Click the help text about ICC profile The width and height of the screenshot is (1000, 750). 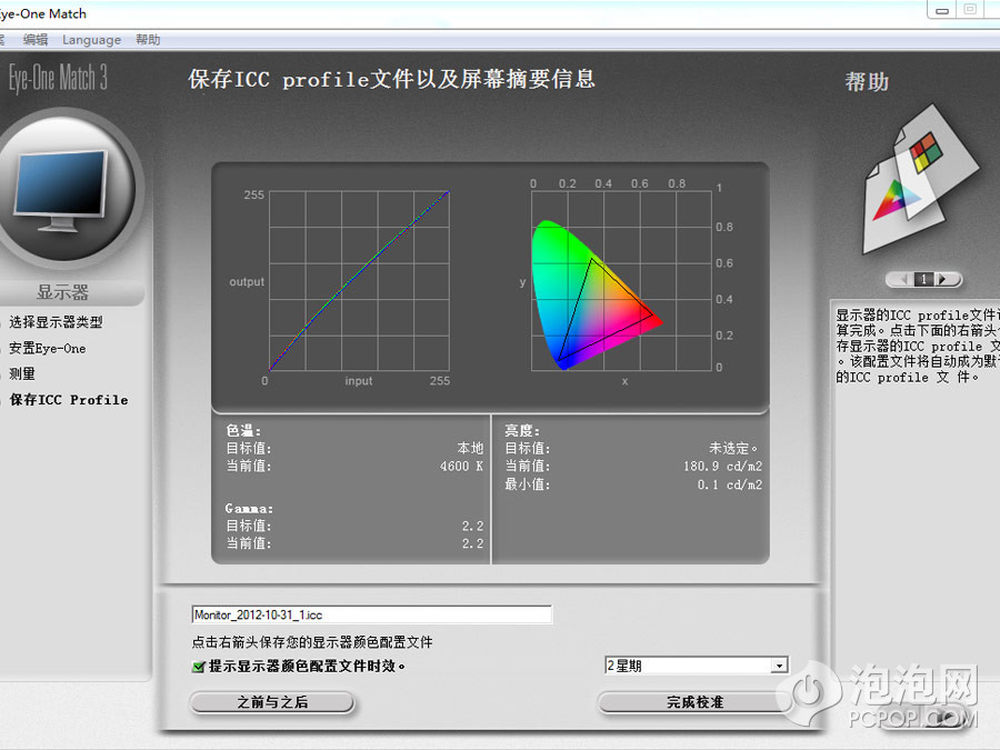[x=918, y=346]
